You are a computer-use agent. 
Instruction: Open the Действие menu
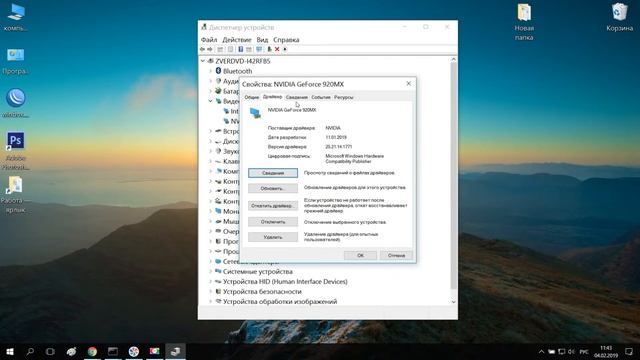point(237,40)
